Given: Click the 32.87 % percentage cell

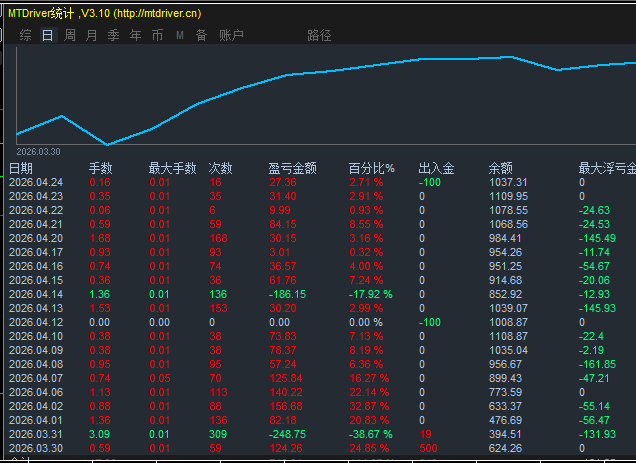Looking at the screenshot, I should (x=369, y=406).
